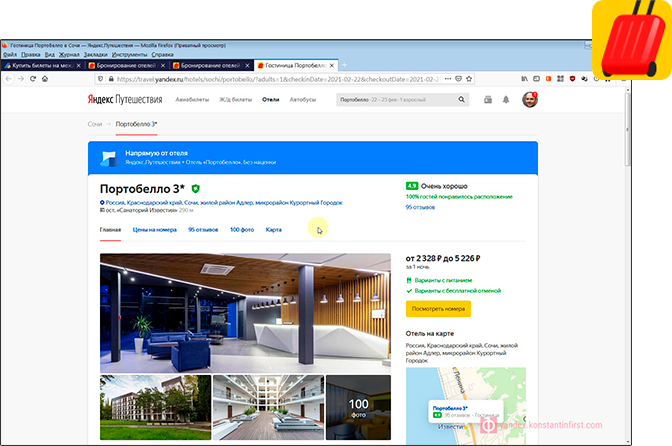Open the orders ticket icon in Yandex header
The image size is (672, 446).
[488, 99]
